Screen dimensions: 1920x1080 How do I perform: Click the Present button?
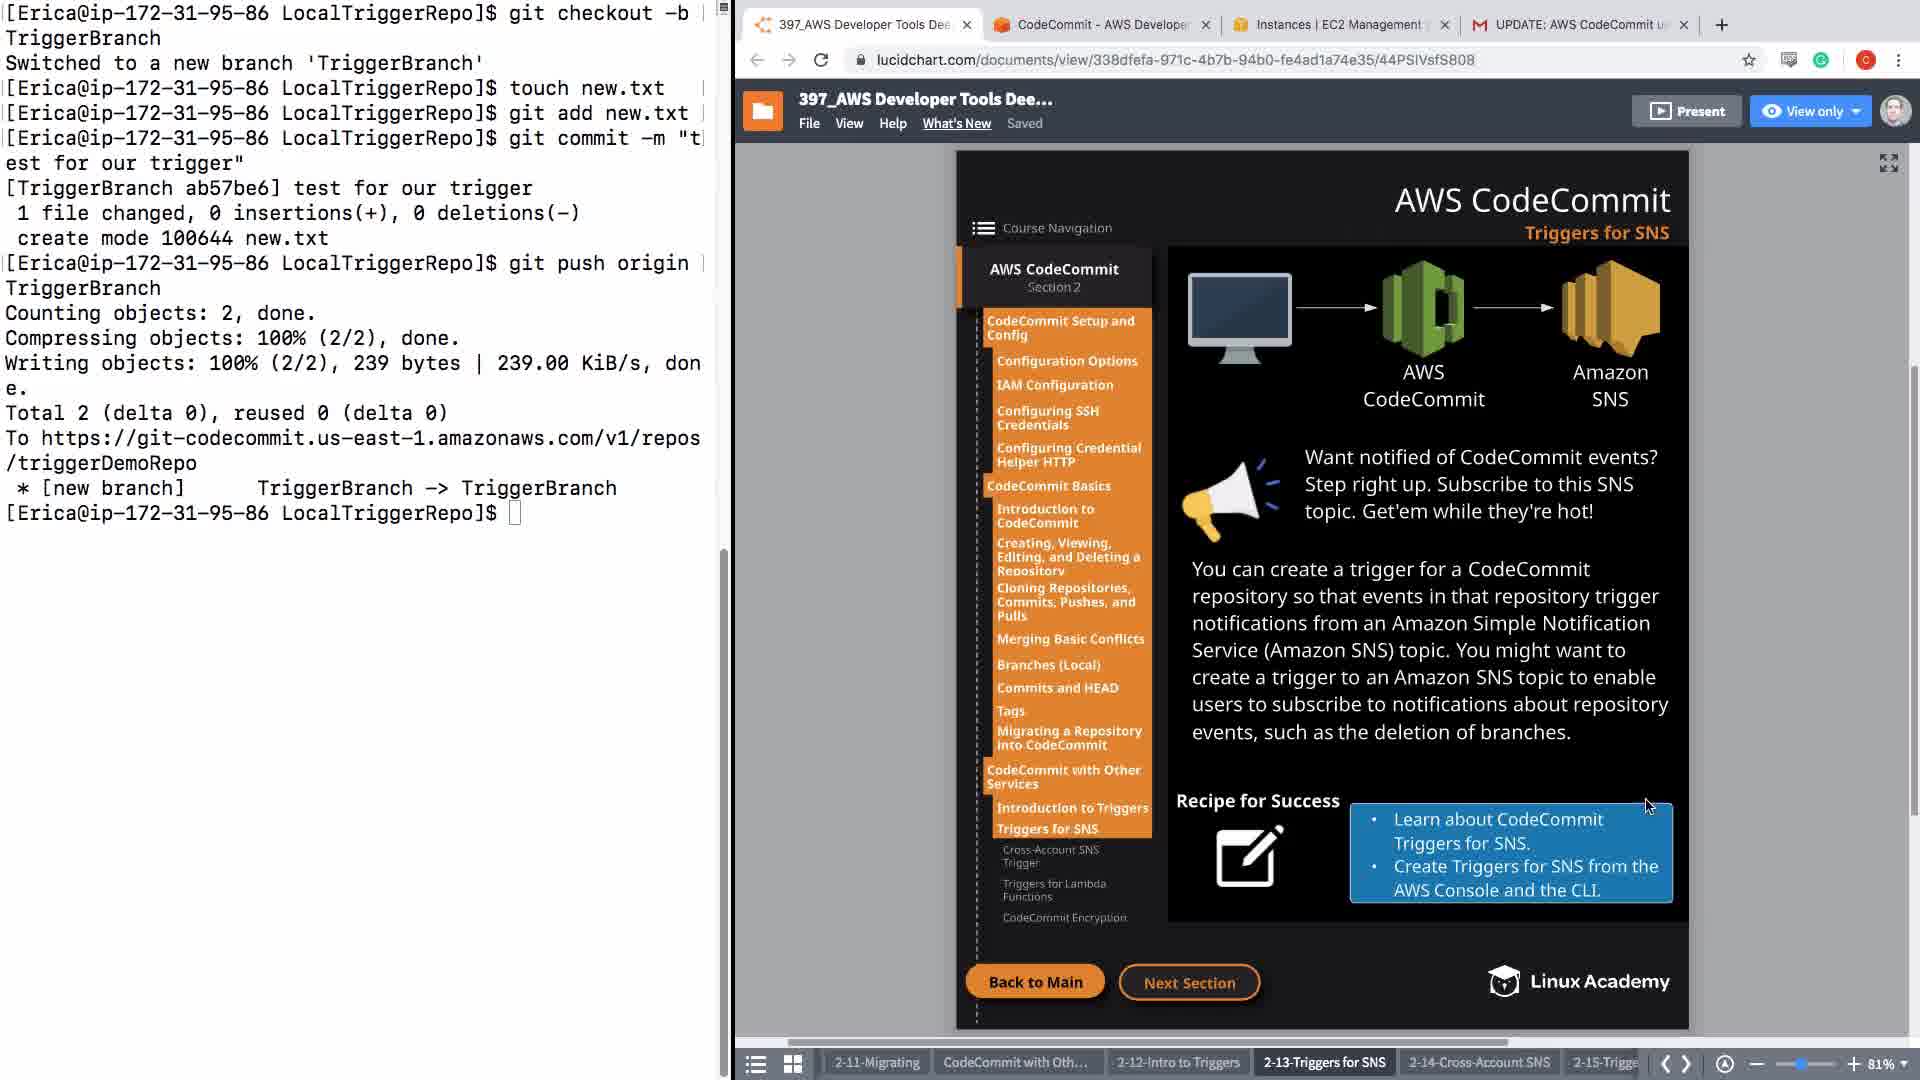tap(1686, 111)
